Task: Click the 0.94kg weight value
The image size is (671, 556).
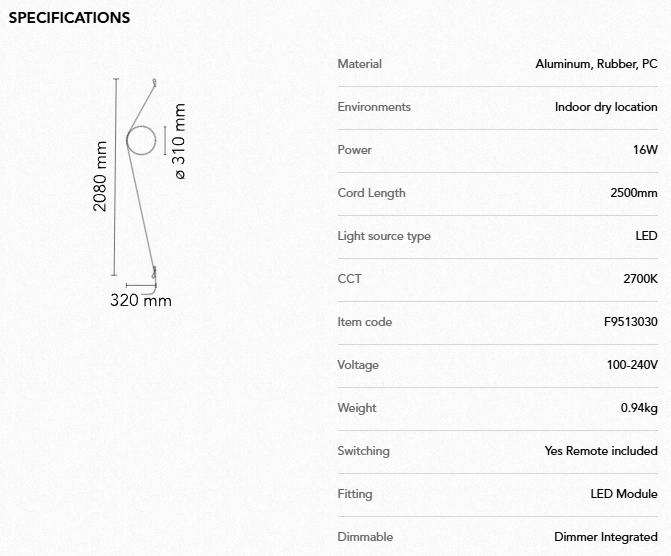Action: point(639,408)
